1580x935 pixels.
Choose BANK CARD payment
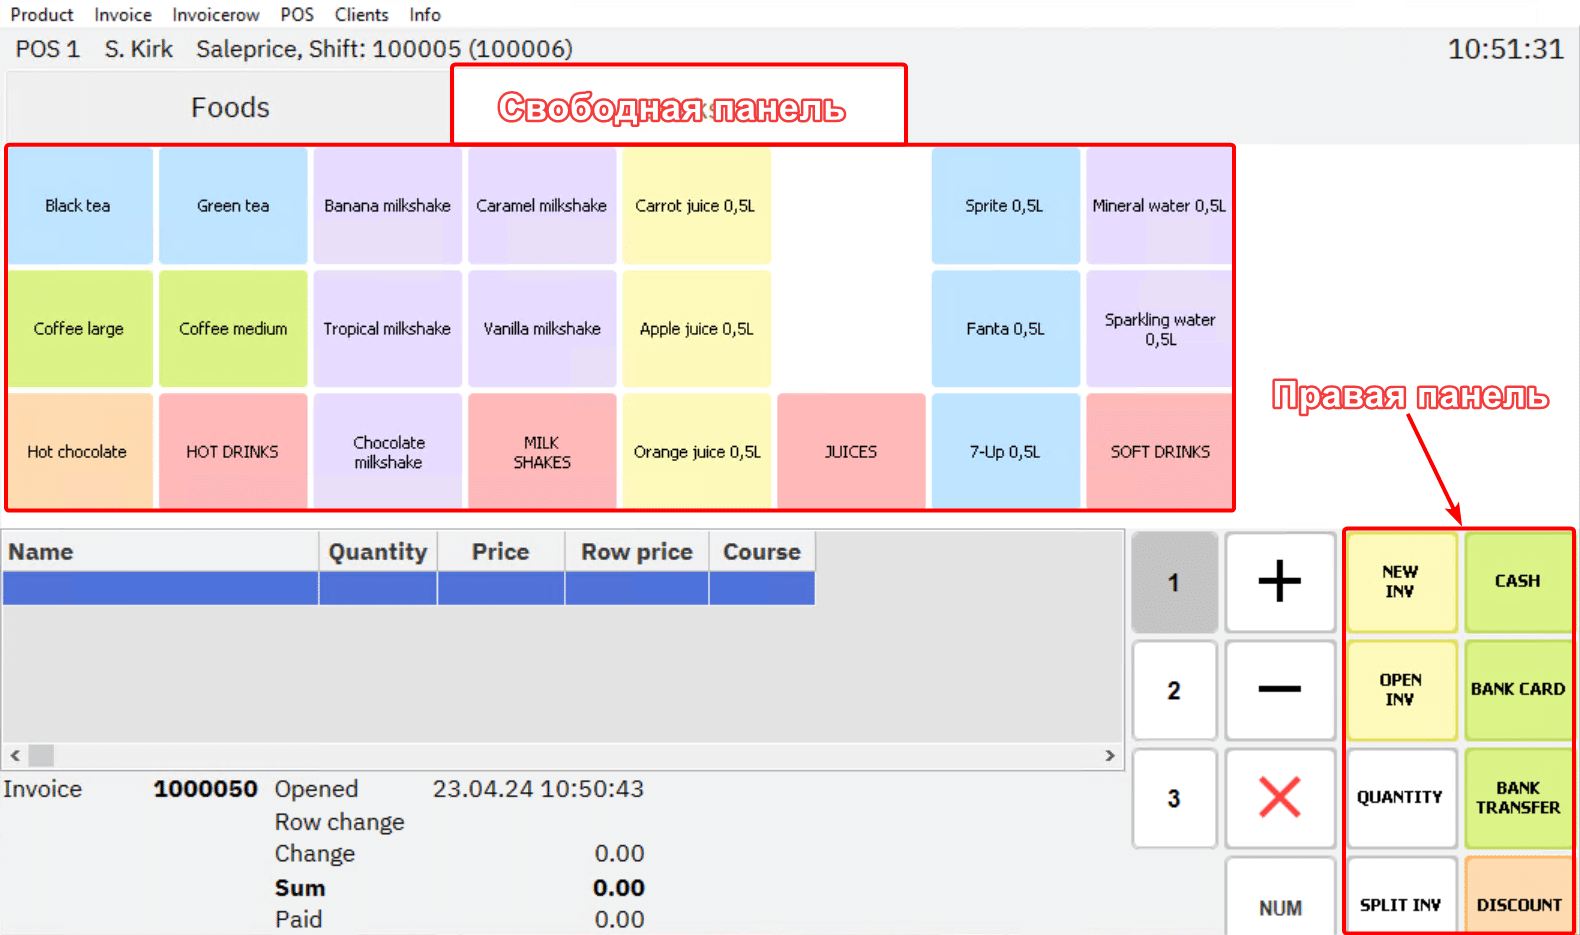click(1517, 689)
